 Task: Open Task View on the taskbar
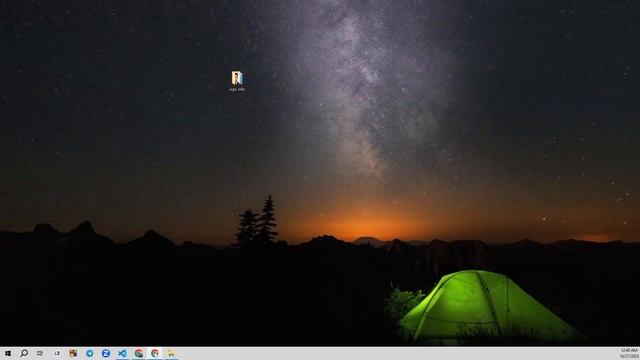coord(40,353)
